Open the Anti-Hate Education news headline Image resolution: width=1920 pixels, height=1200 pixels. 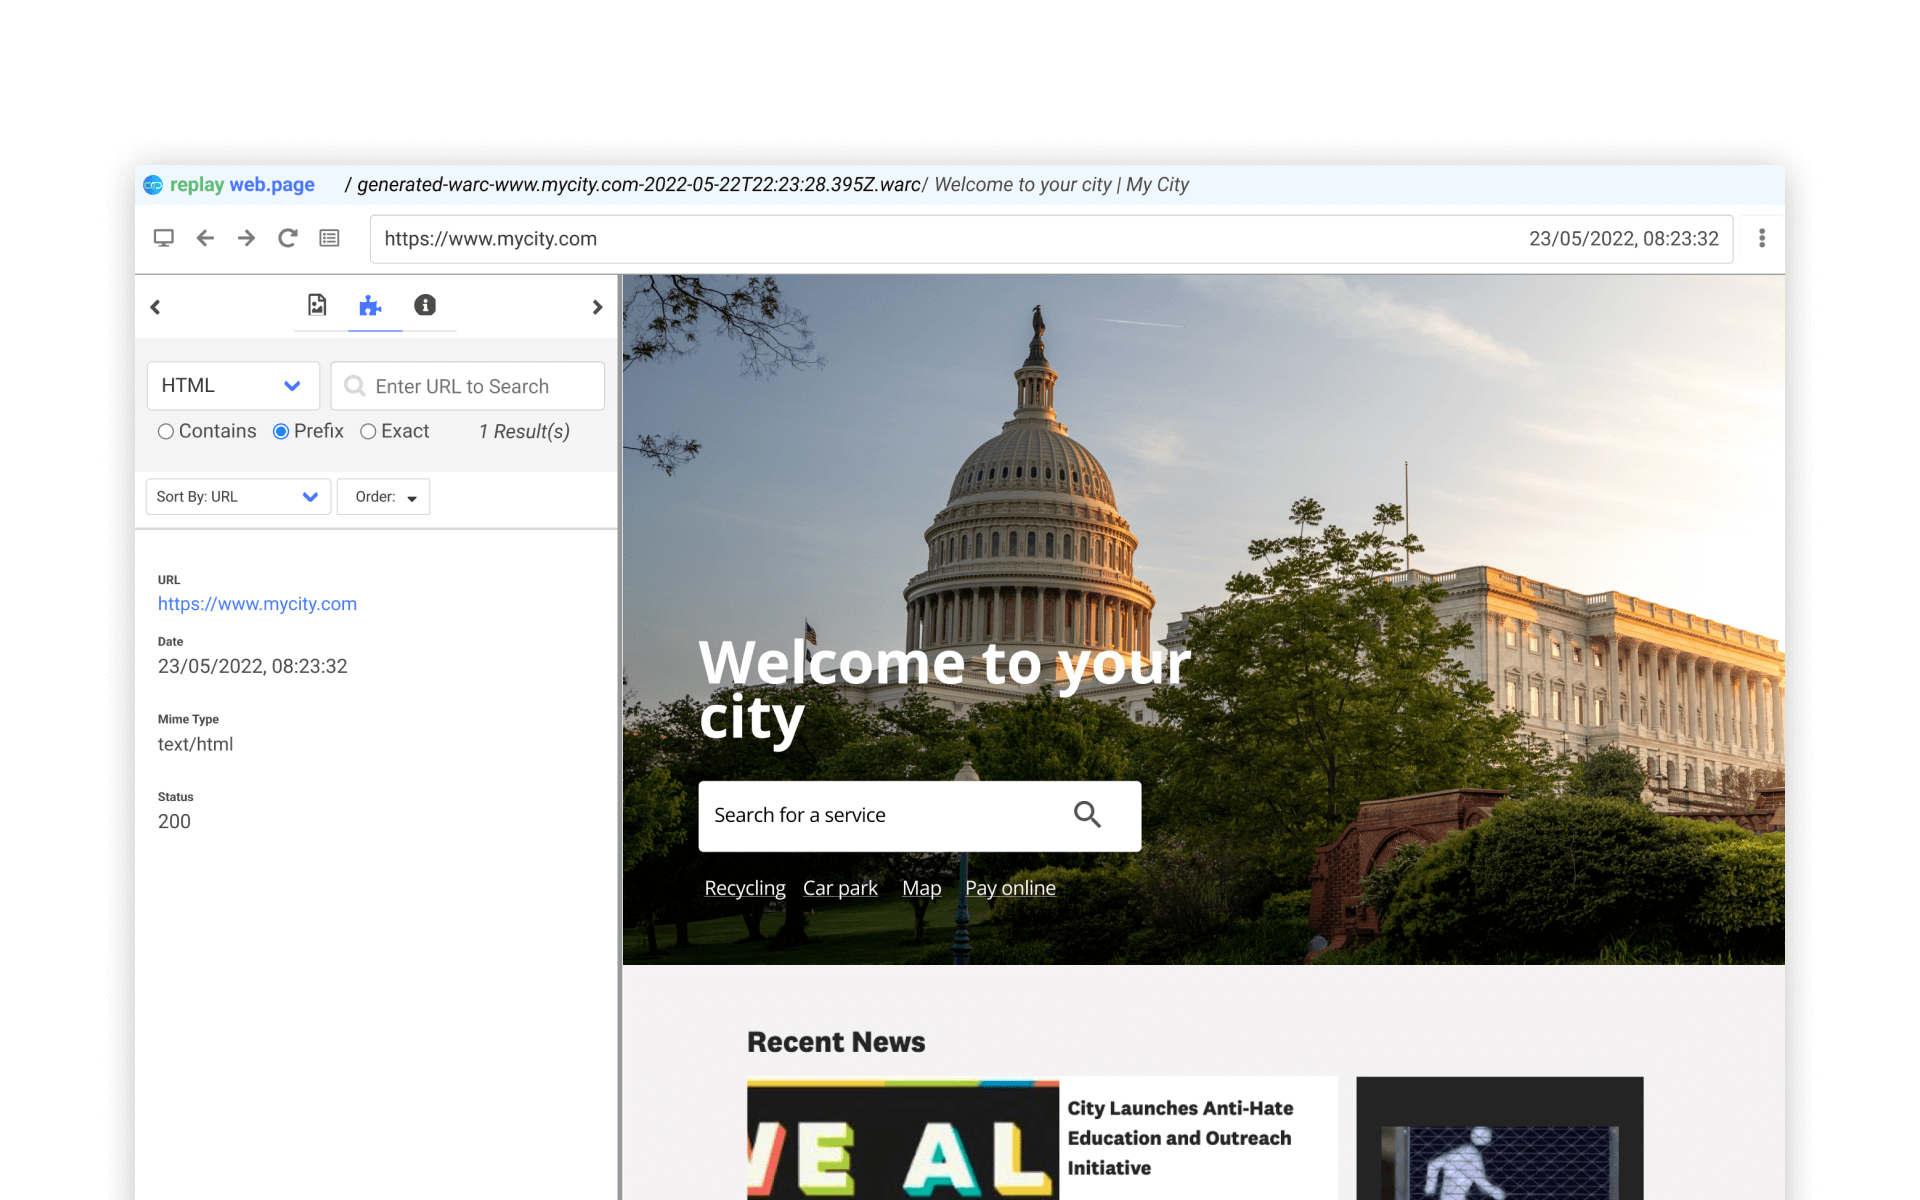pos(1180,1138)
